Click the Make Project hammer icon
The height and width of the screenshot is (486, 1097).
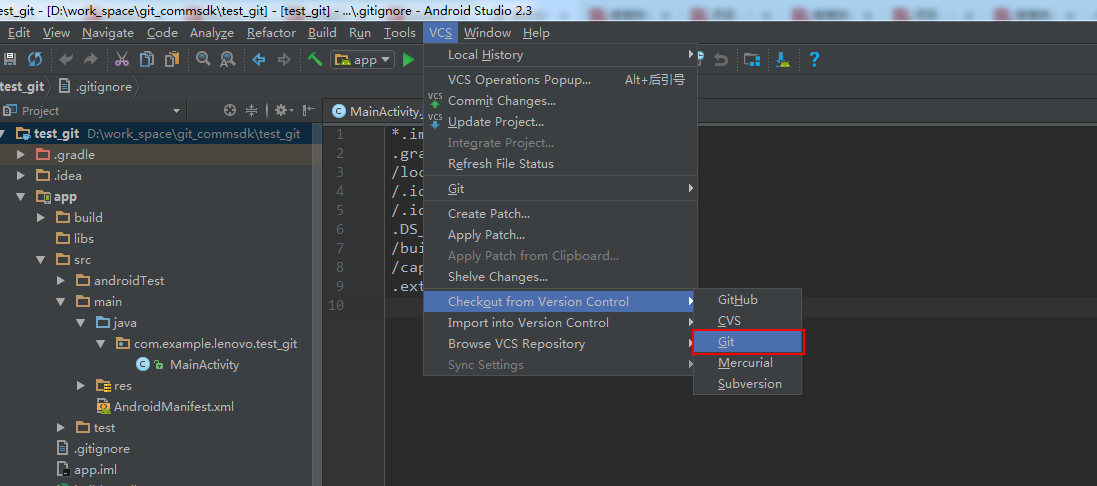315,59
